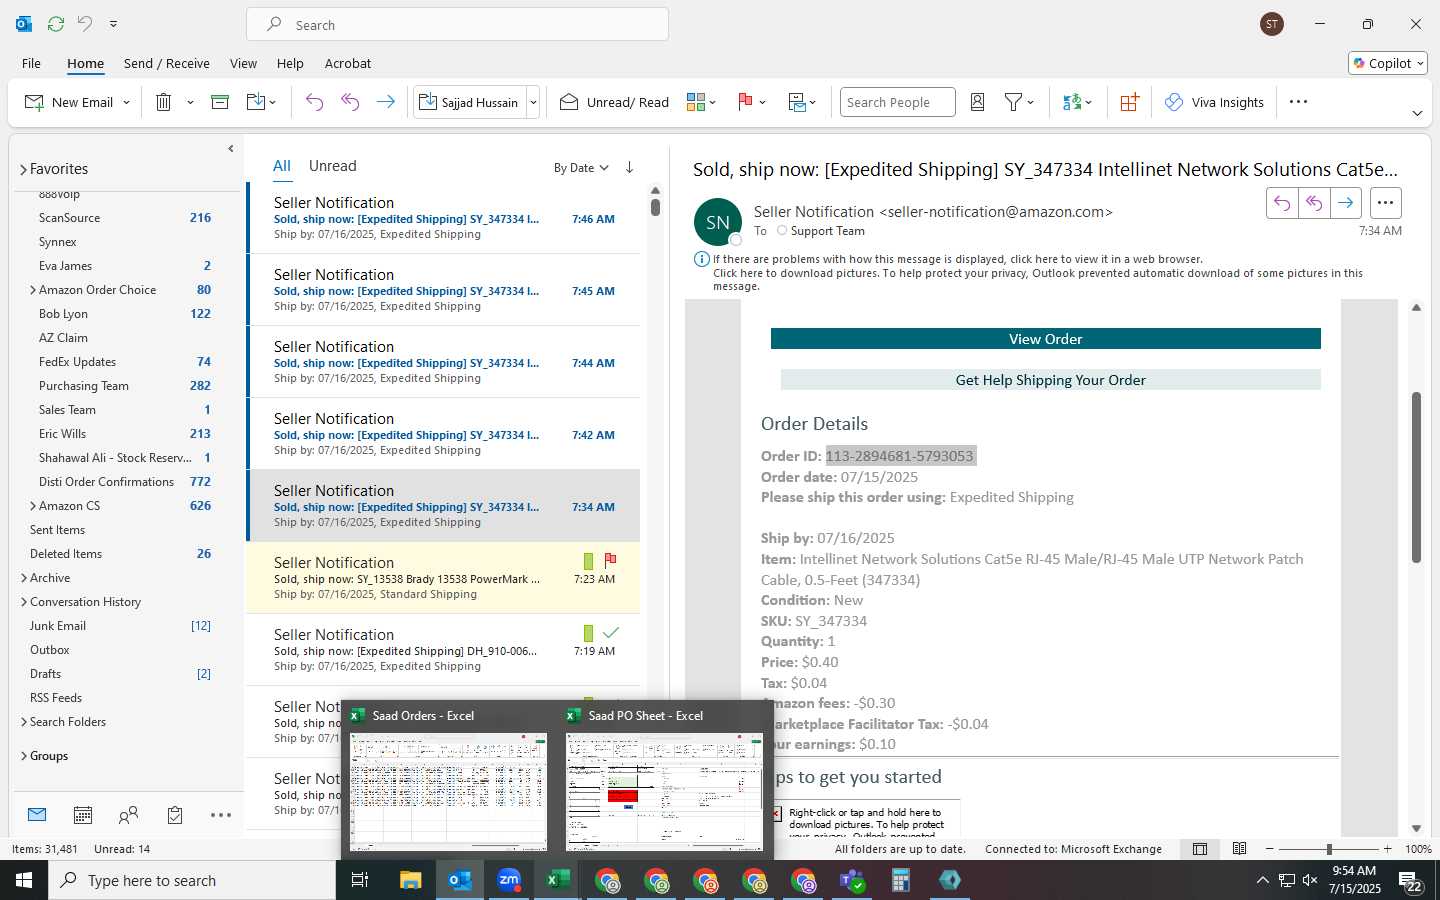Screen dimensions: 1440x900
Task: Open Categorize dropdown in ribbon
Action: click(701, 102)
